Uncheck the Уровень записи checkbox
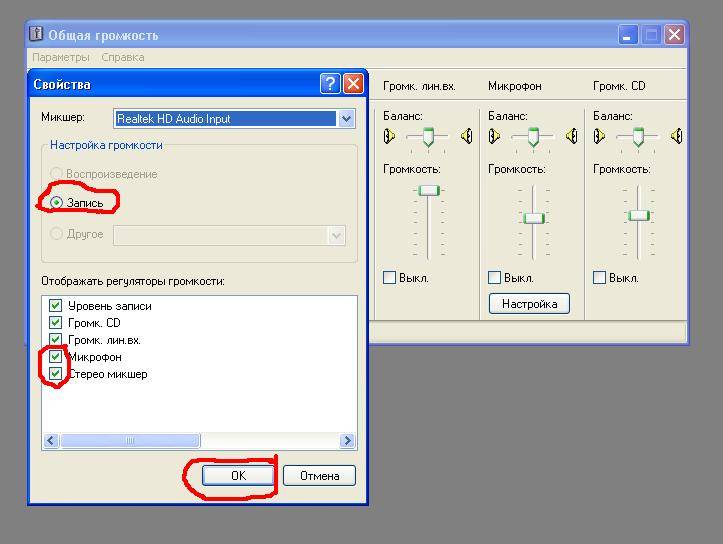This screenshot has width=723, height=544. point(55,305)
